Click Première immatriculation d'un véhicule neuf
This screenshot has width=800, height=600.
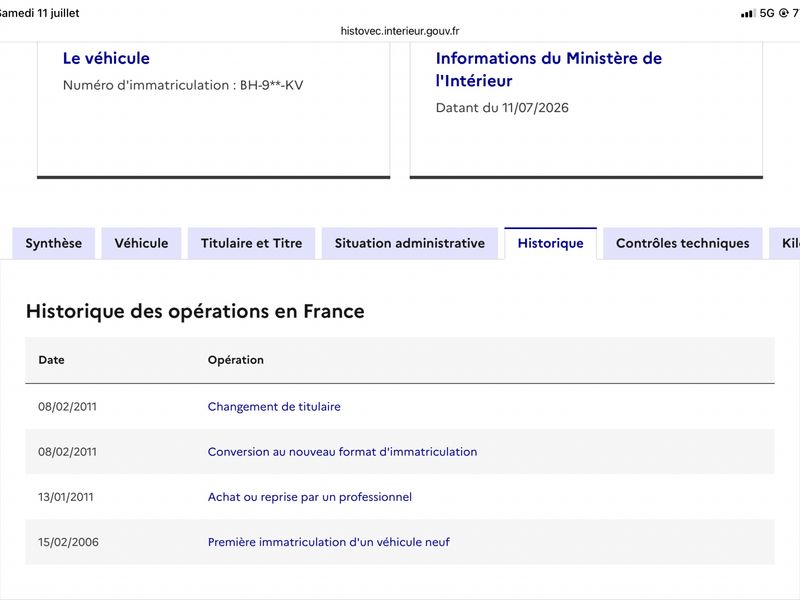tap(329, 542)
